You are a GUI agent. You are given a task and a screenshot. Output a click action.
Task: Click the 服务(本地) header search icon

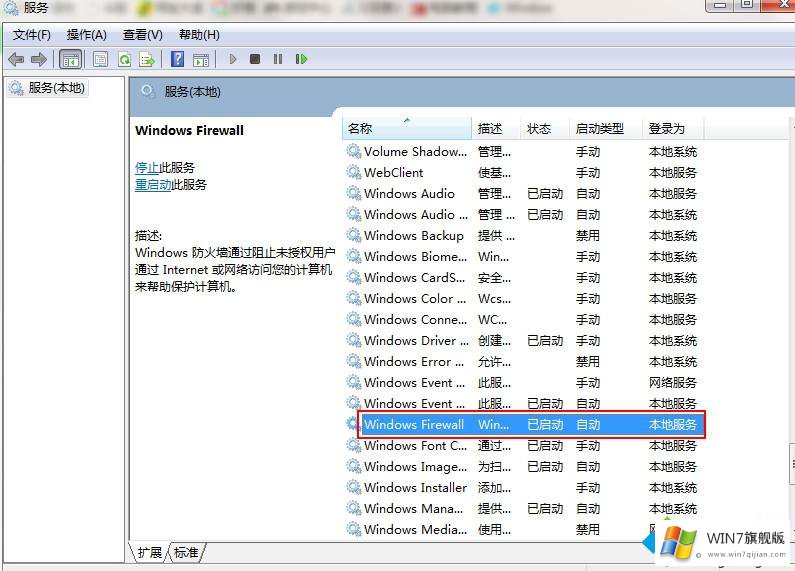coord(148,92)
